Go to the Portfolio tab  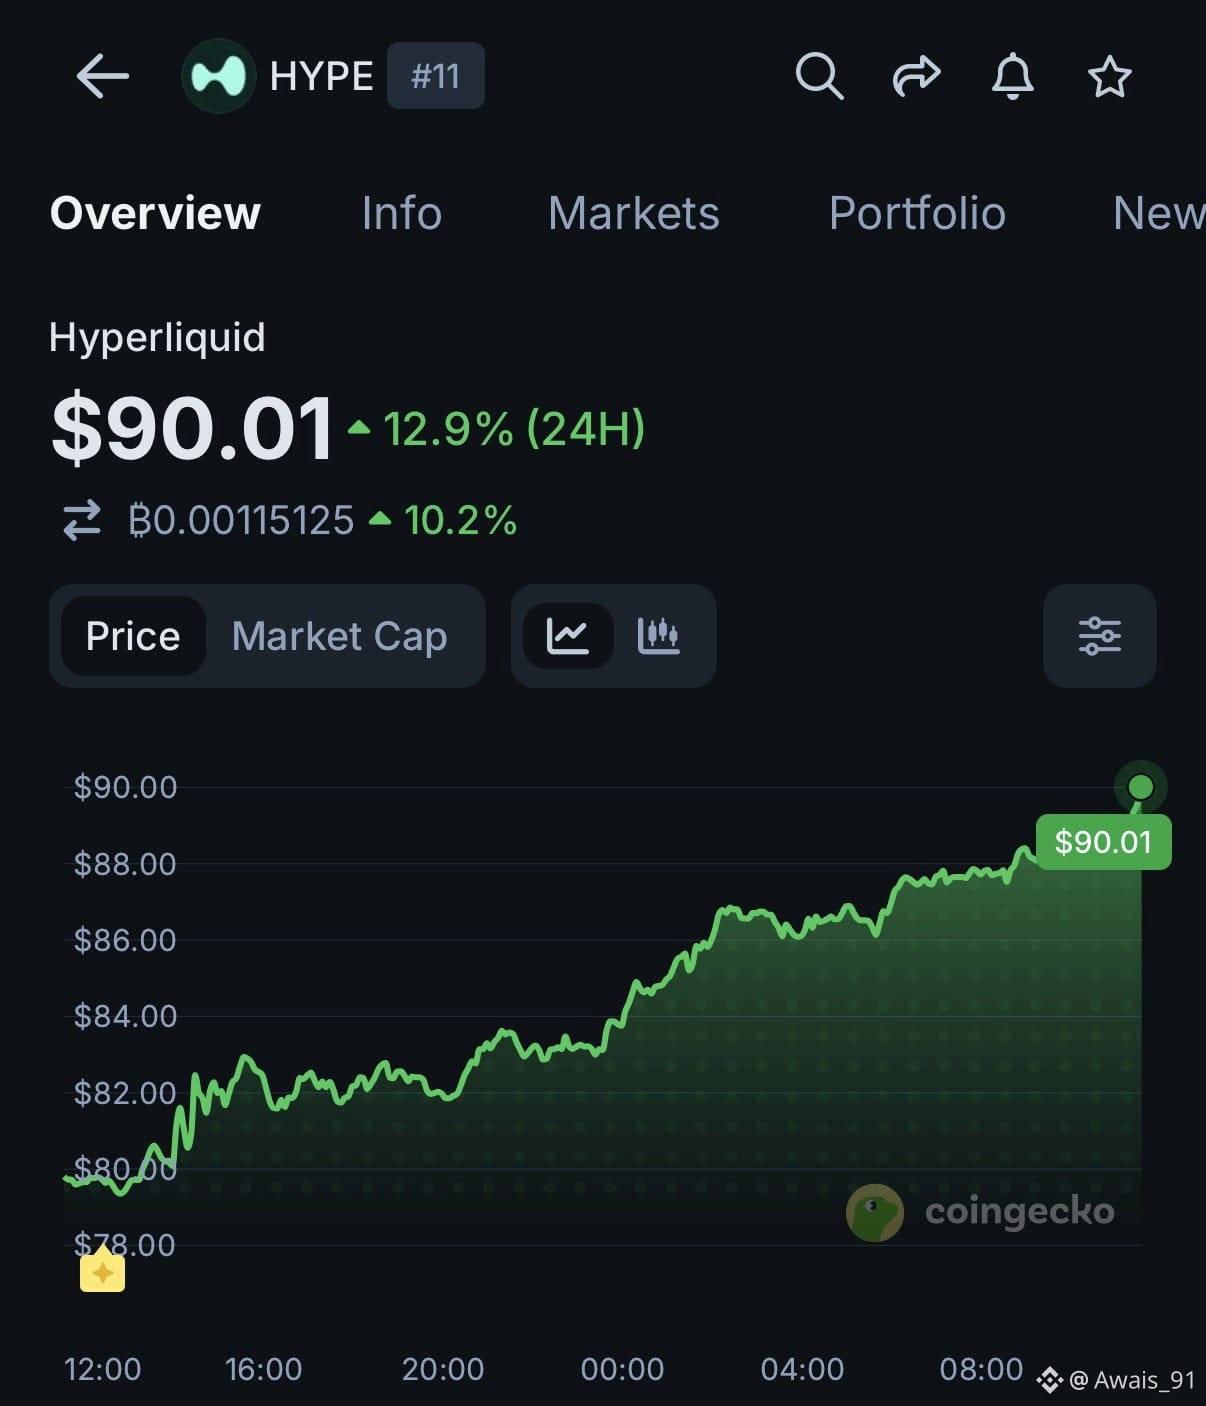(x=917, y=213)
